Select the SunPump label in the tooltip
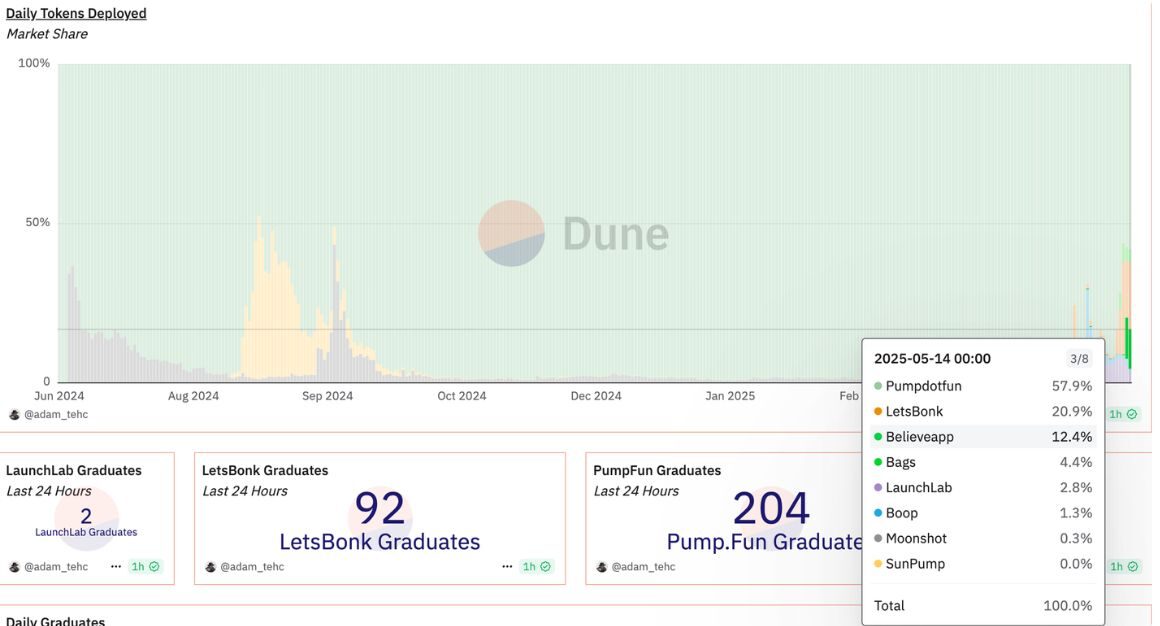 pos(915,564)
